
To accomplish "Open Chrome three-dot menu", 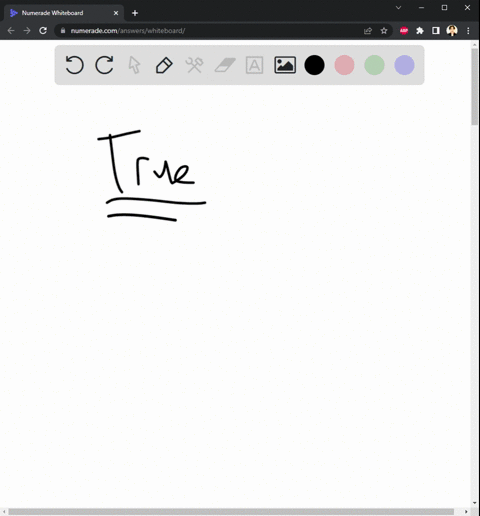I will click(468, 31).
